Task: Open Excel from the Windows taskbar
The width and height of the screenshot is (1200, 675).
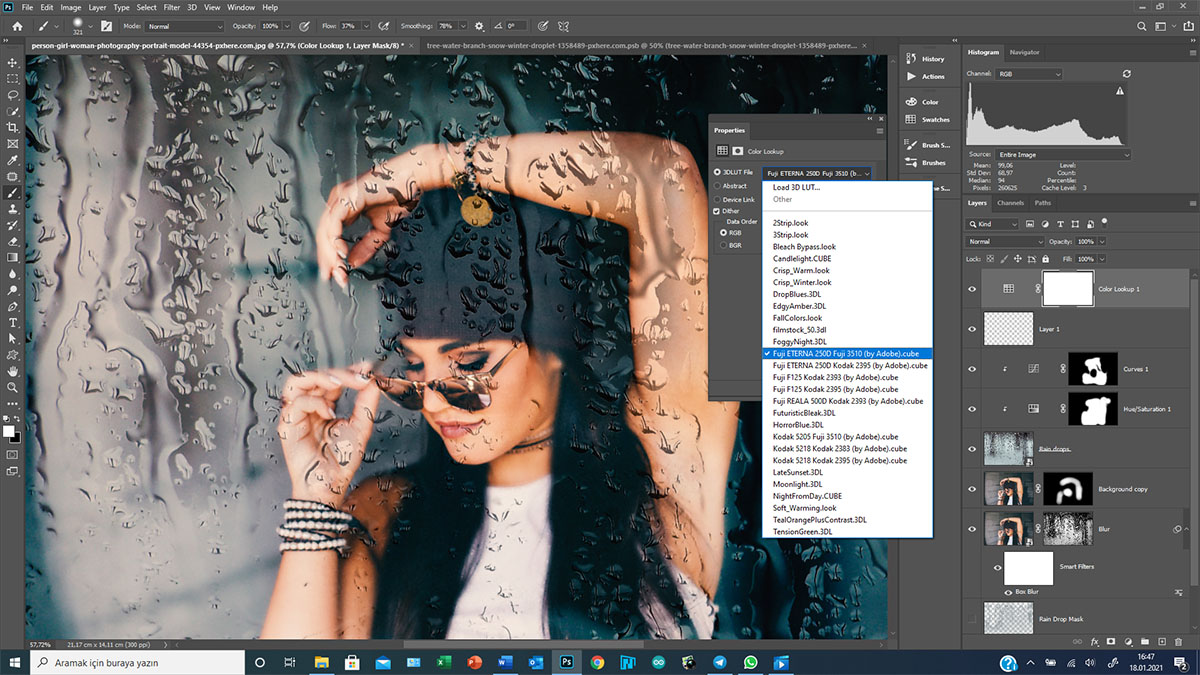Action: (444, 662)
